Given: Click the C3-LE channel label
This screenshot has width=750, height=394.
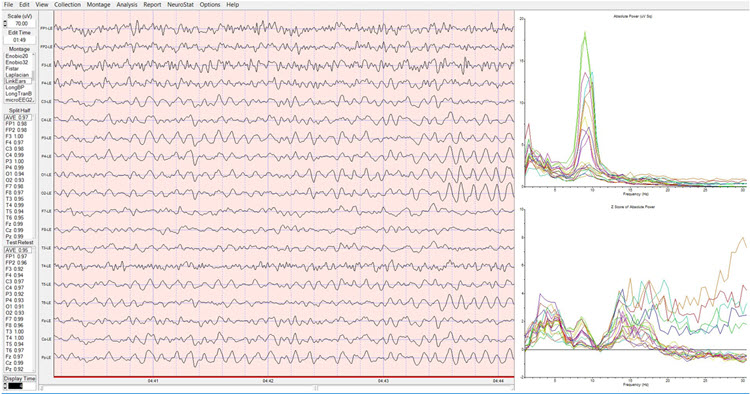Looking at the screenshot, I should pyautogui.click(x=46, y=101).
